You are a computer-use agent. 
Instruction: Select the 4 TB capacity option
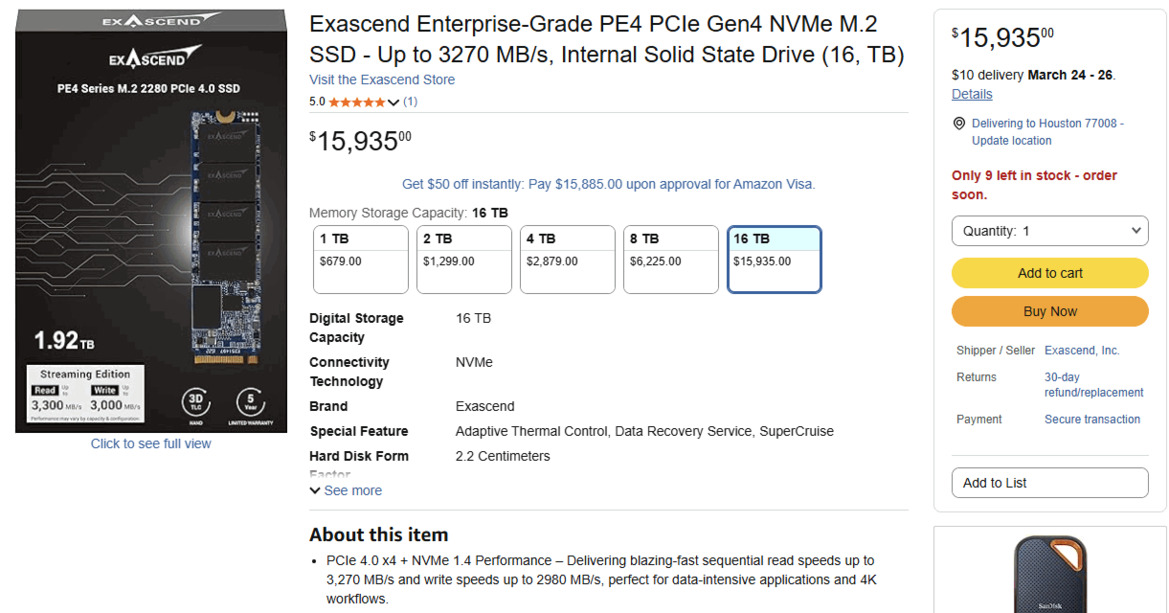click(567, 259)
